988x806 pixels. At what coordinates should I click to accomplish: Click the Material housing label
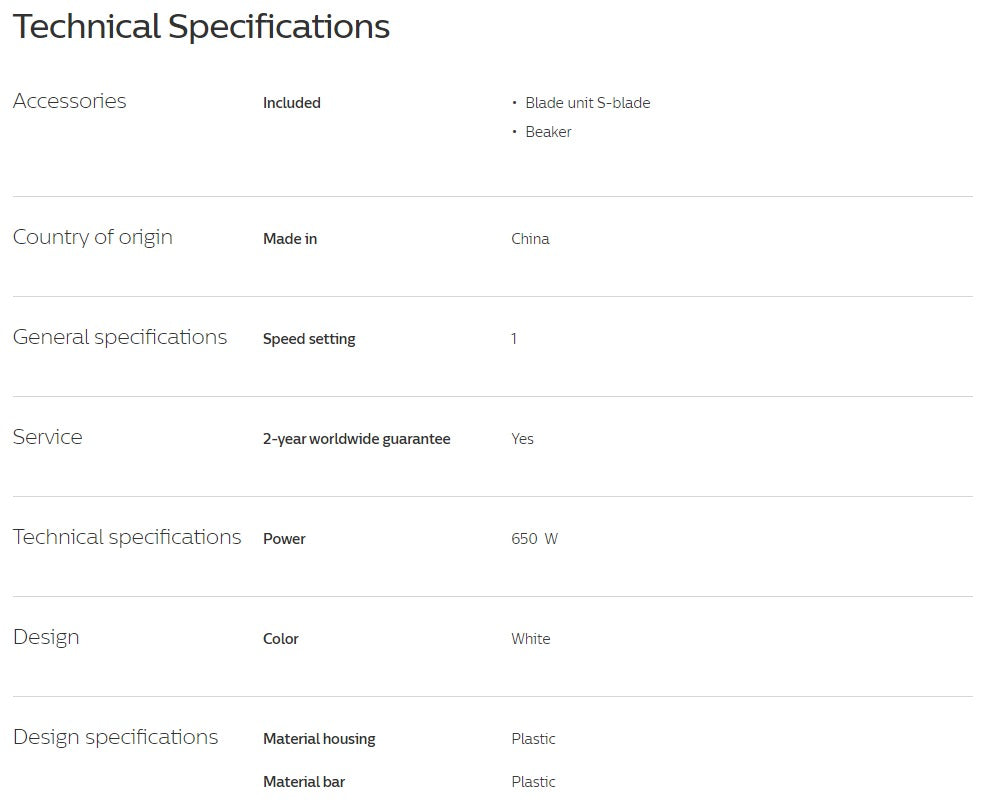tap(319, 739)
